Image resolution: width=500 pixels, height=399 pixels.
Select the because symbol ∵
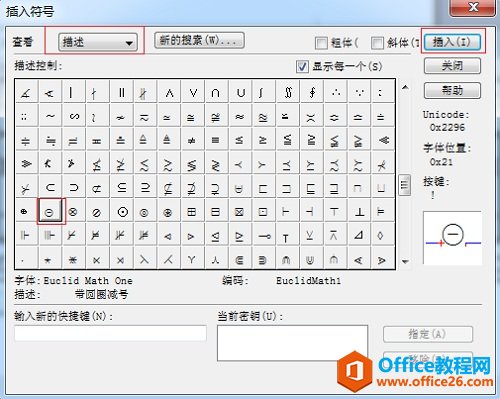coord(359,92)
